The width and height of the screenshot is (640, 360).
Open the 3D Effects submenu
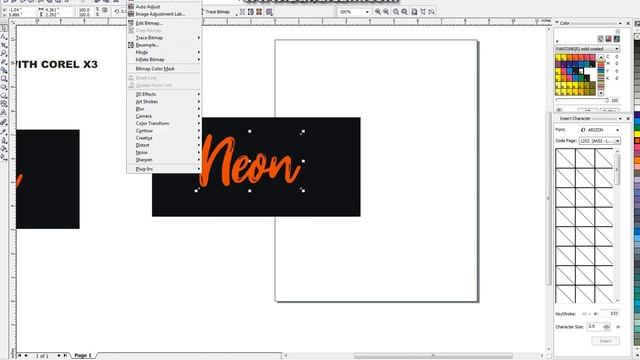click(164, 94)
